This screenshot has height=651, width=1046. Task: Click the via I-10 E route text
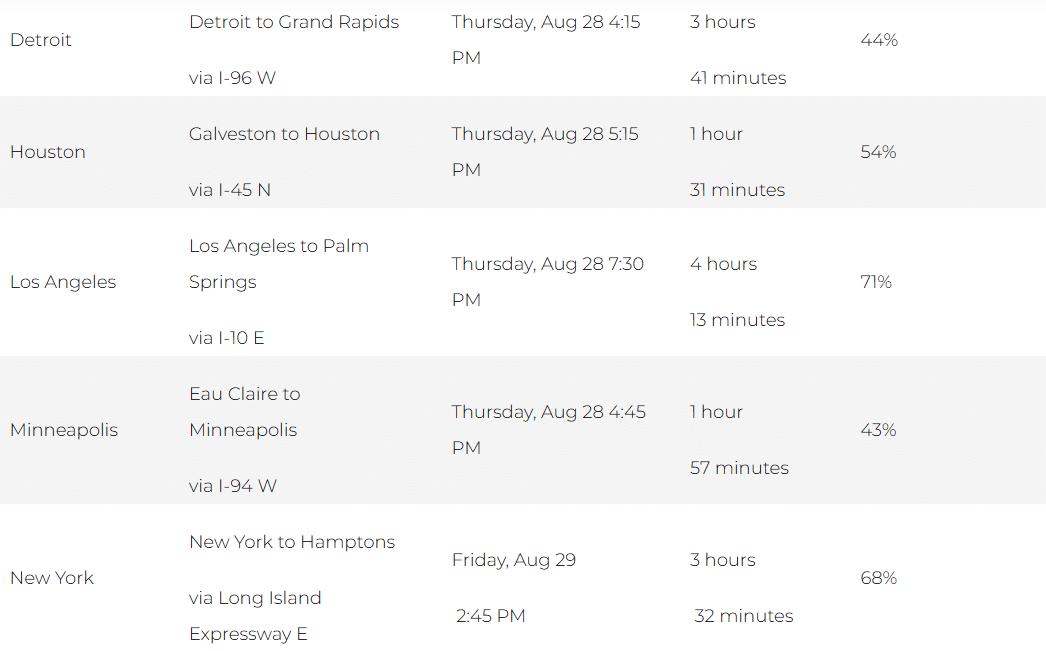point(227,338)
